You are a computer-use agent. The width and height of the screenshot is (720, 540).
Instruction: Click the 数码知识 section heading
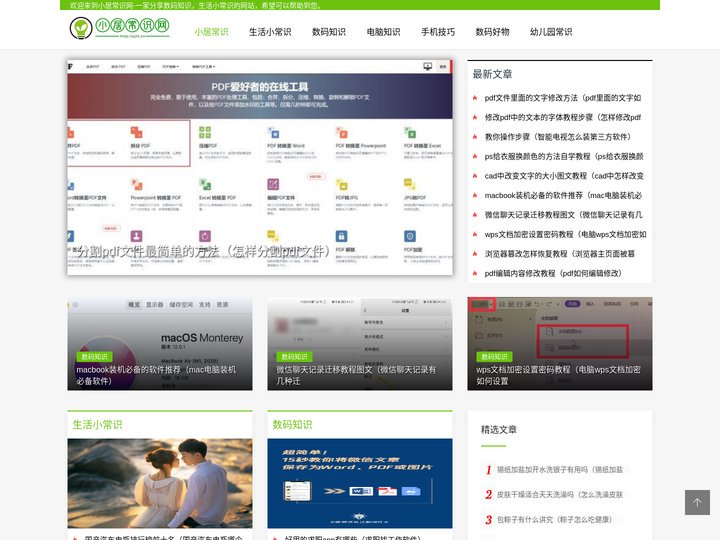292,425
